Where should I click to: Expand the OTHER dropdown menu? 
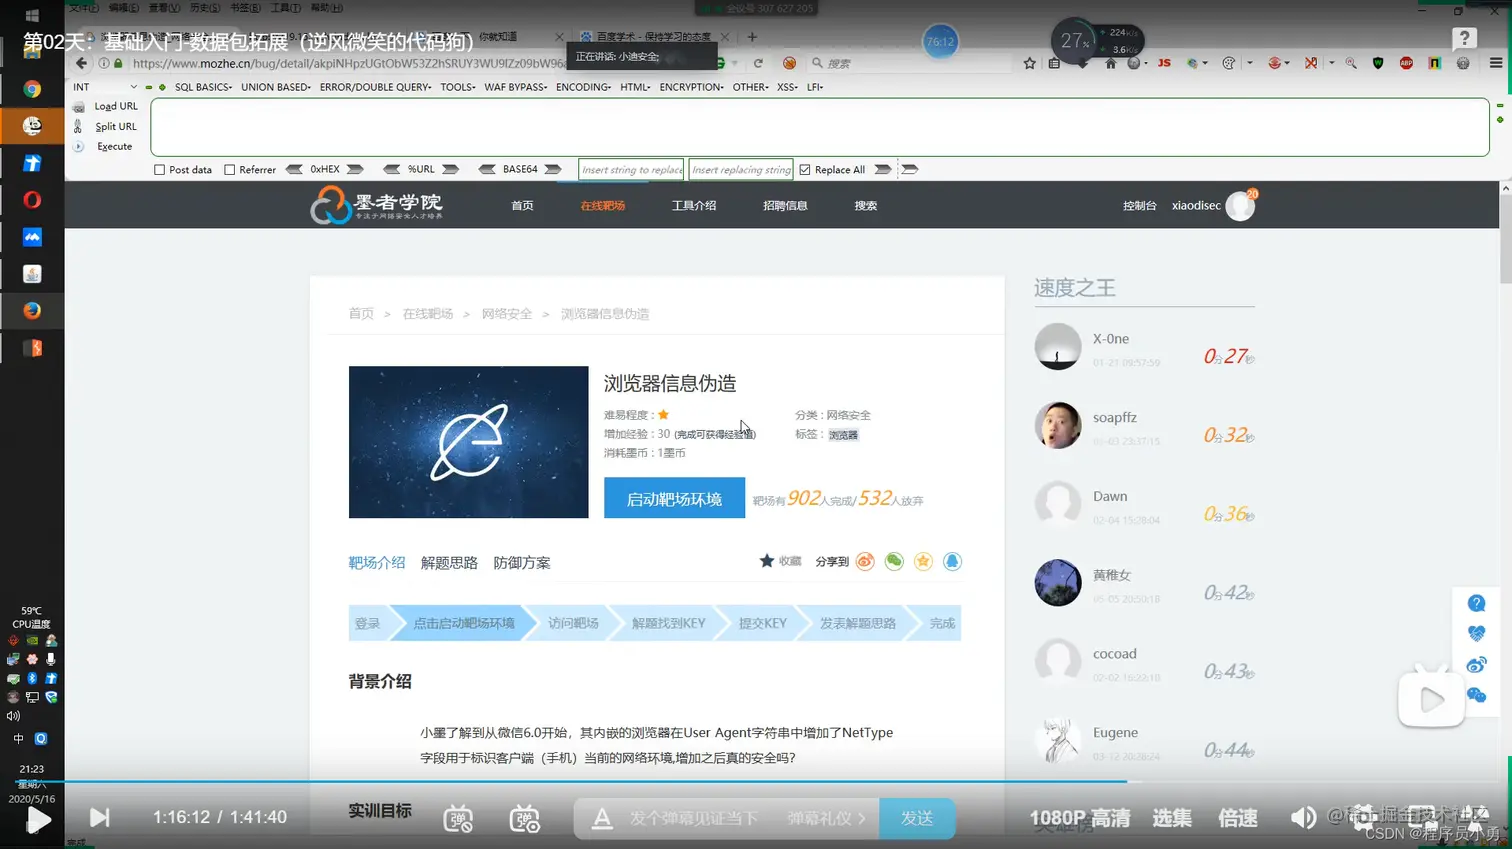pyautogui.click(x=750, y=87)
